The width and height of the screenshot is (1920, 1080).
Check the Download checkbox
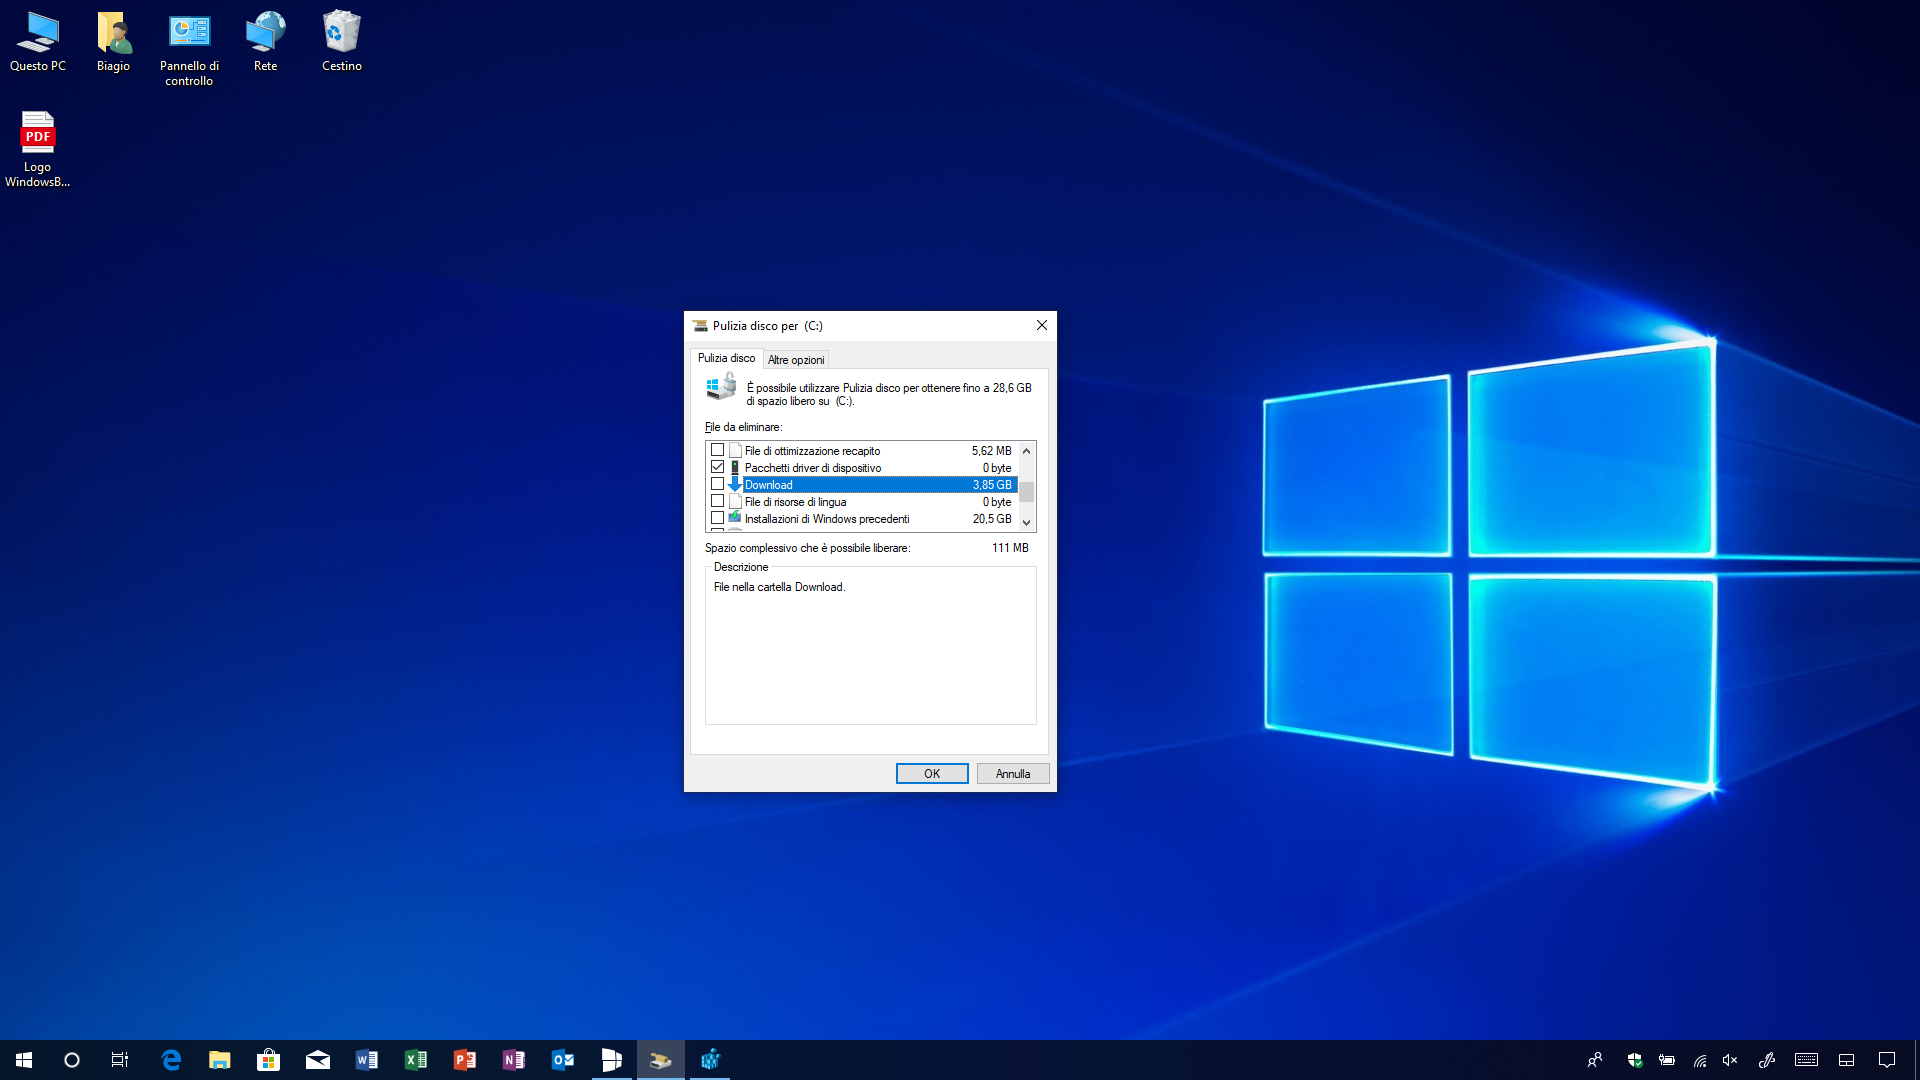pyautogui.click(x=717, y=484)
